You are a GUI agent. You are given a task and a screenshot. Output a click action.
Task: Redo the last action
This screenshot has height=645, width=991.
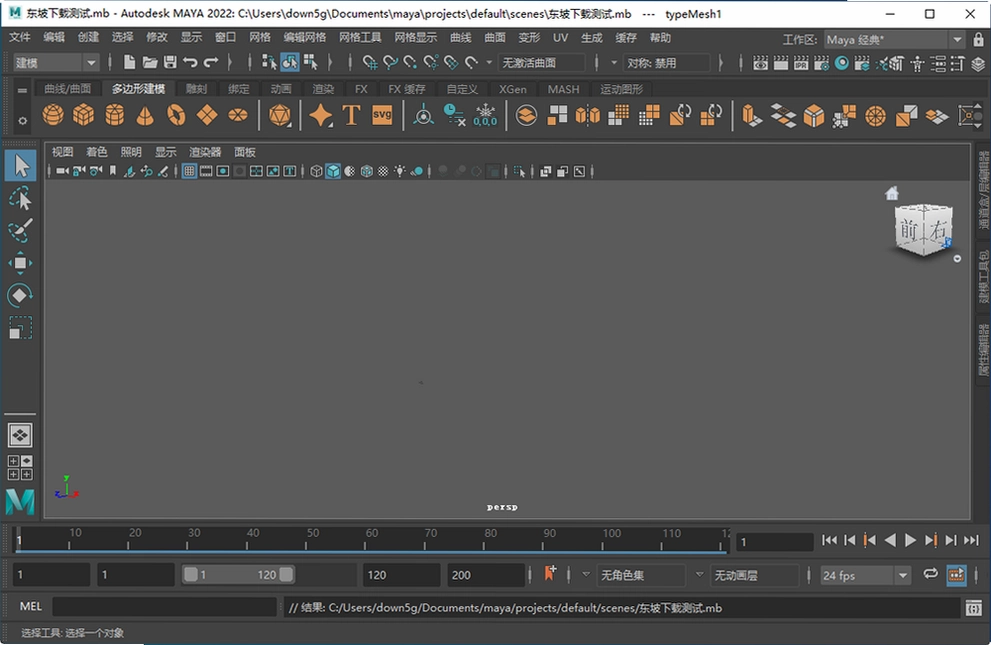pyautogui.click(x=210, y=62)
